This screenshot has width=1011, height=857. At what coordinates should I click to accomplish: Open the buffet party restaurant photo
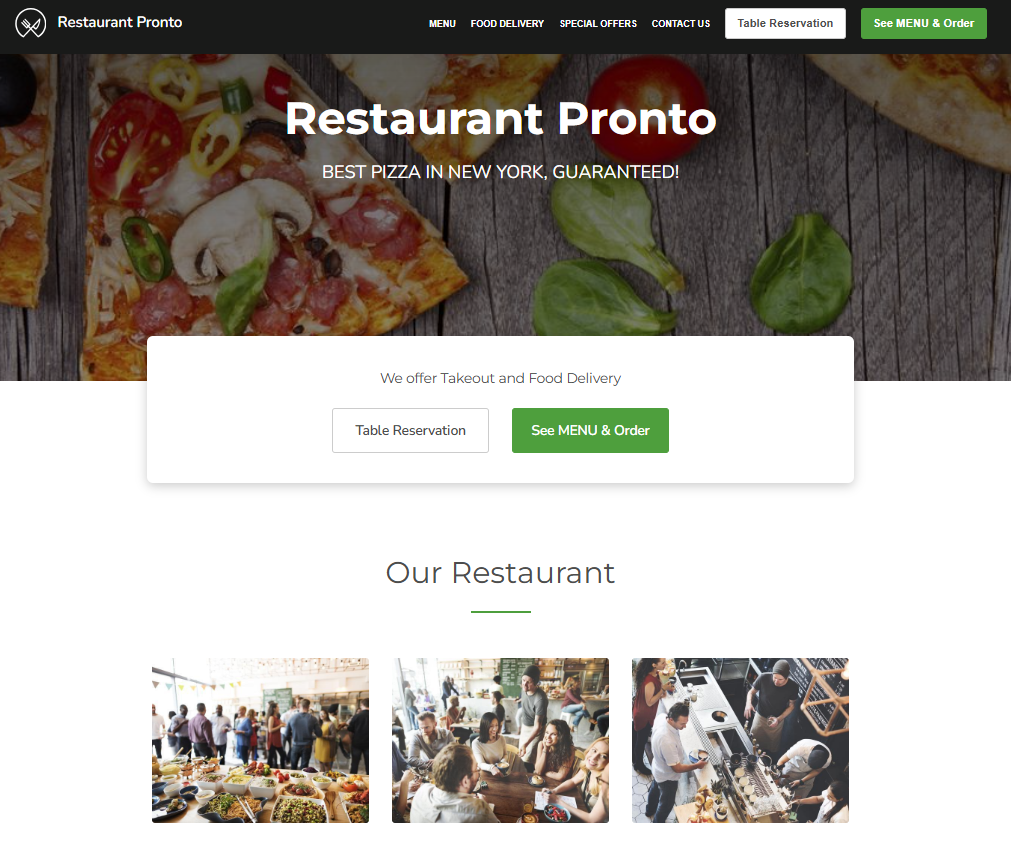pos(260,740)
